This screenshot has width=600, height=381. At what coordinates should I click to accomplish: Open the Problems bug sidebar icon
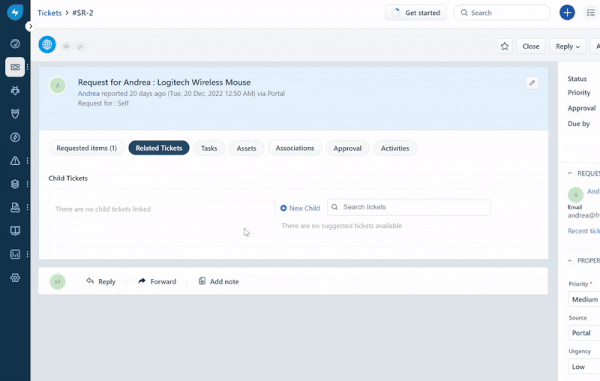pos(15,90)
